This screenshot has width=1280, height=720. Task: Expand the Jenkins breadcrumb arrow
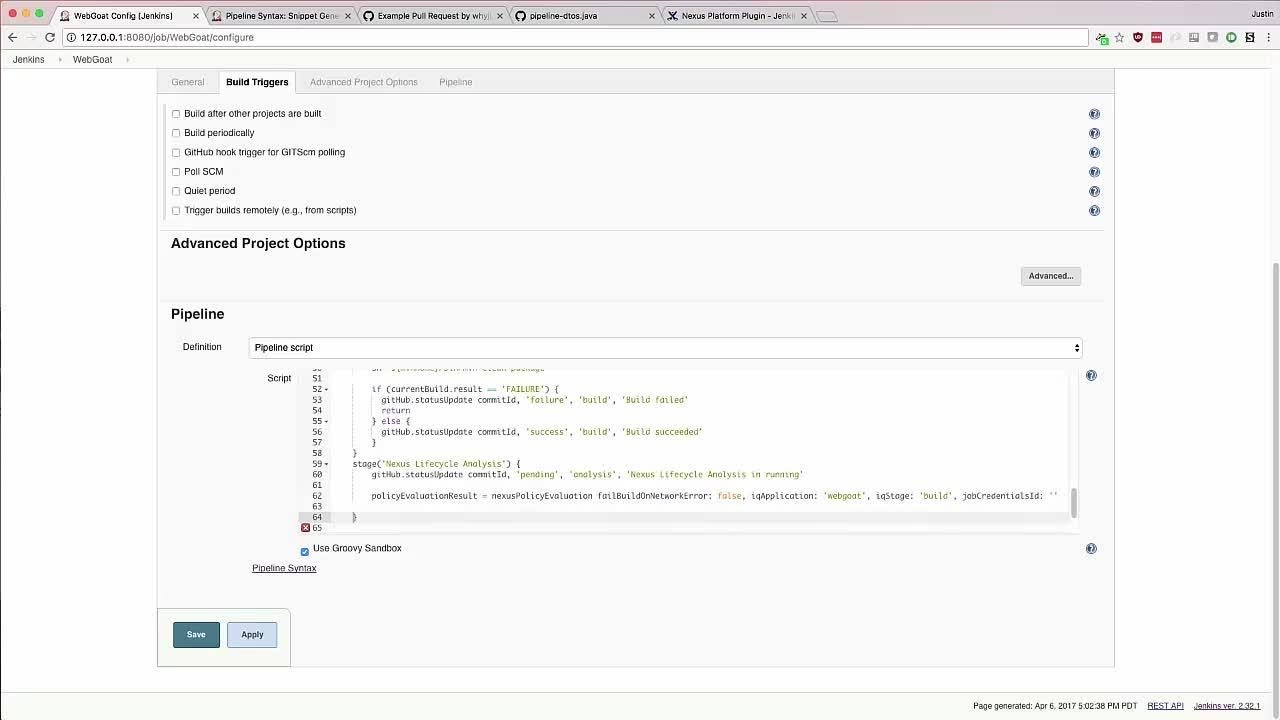point(58,60)
